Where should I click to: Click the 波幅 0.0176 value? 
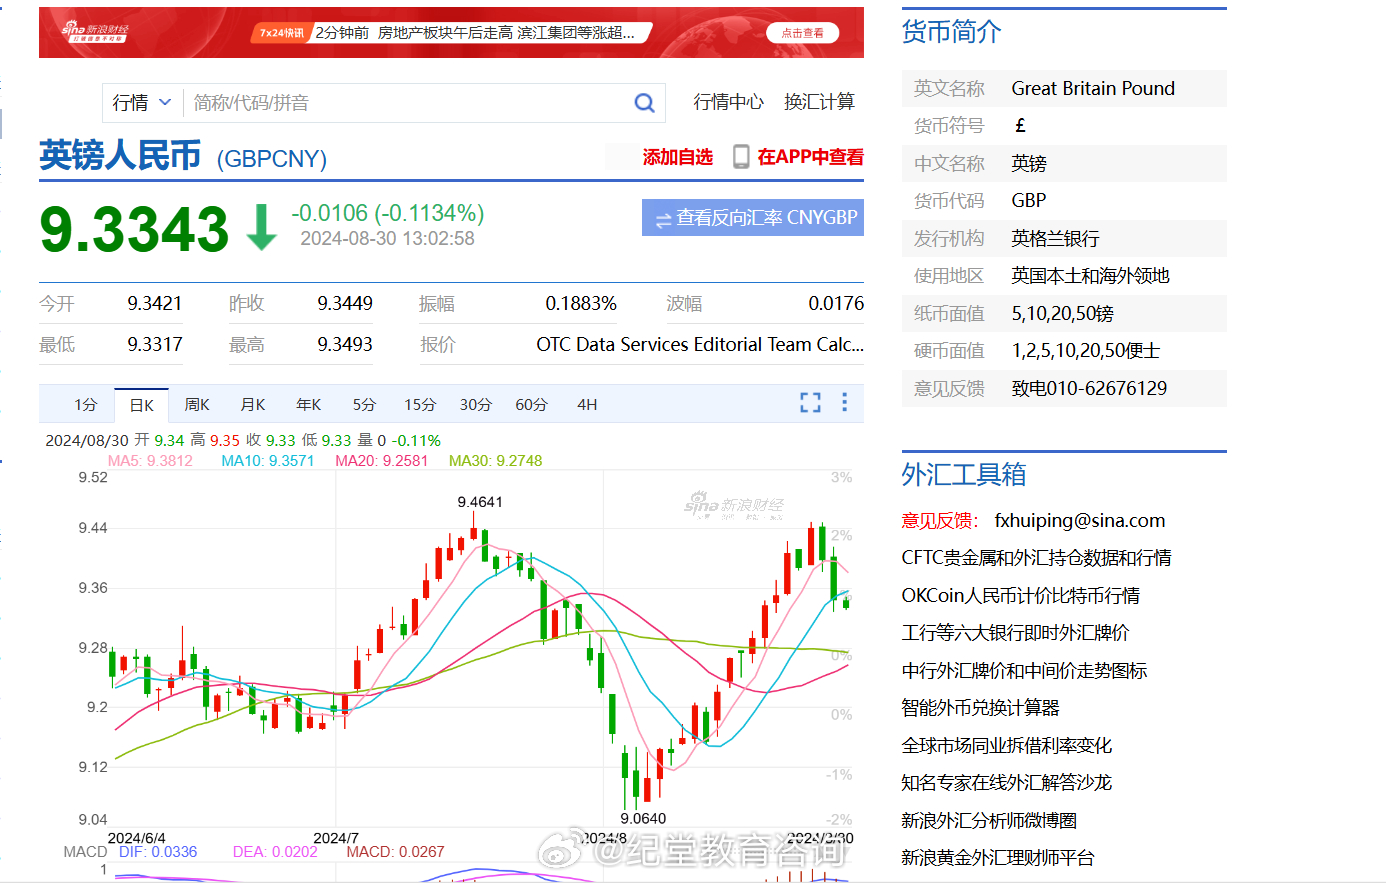click(836, 303)
